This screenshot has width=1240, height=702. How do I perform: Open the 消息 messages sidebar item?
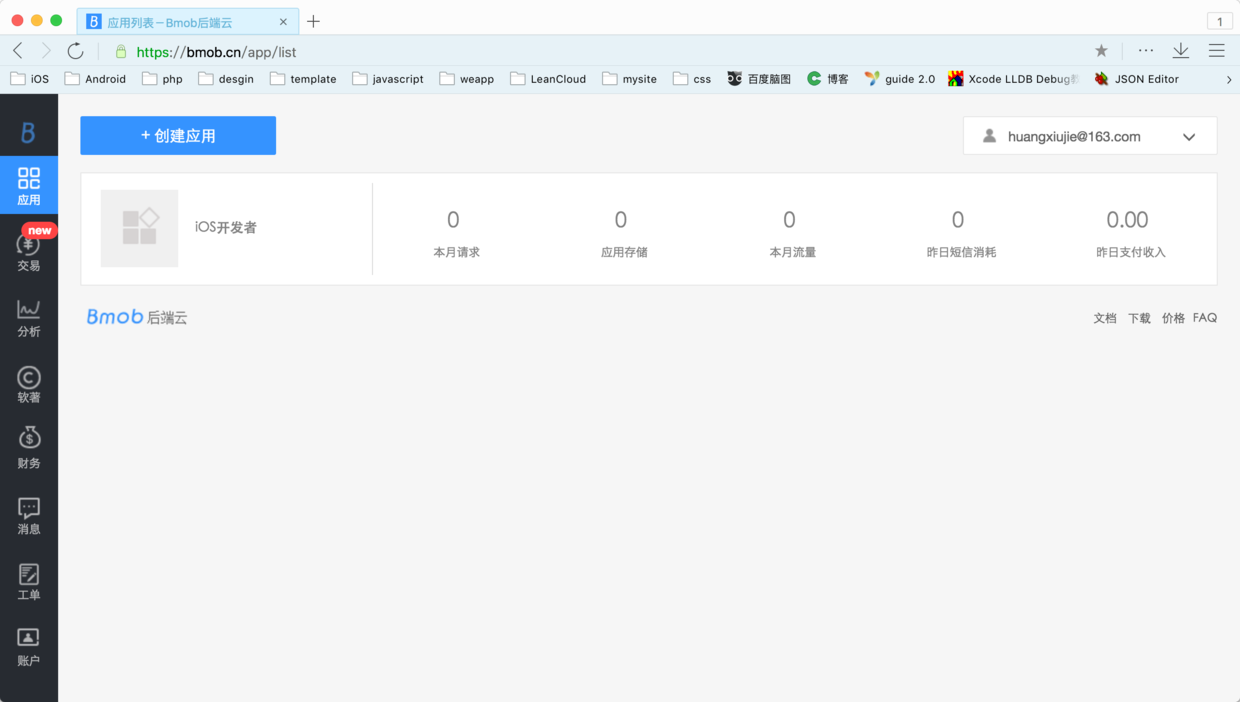(29, 515)
